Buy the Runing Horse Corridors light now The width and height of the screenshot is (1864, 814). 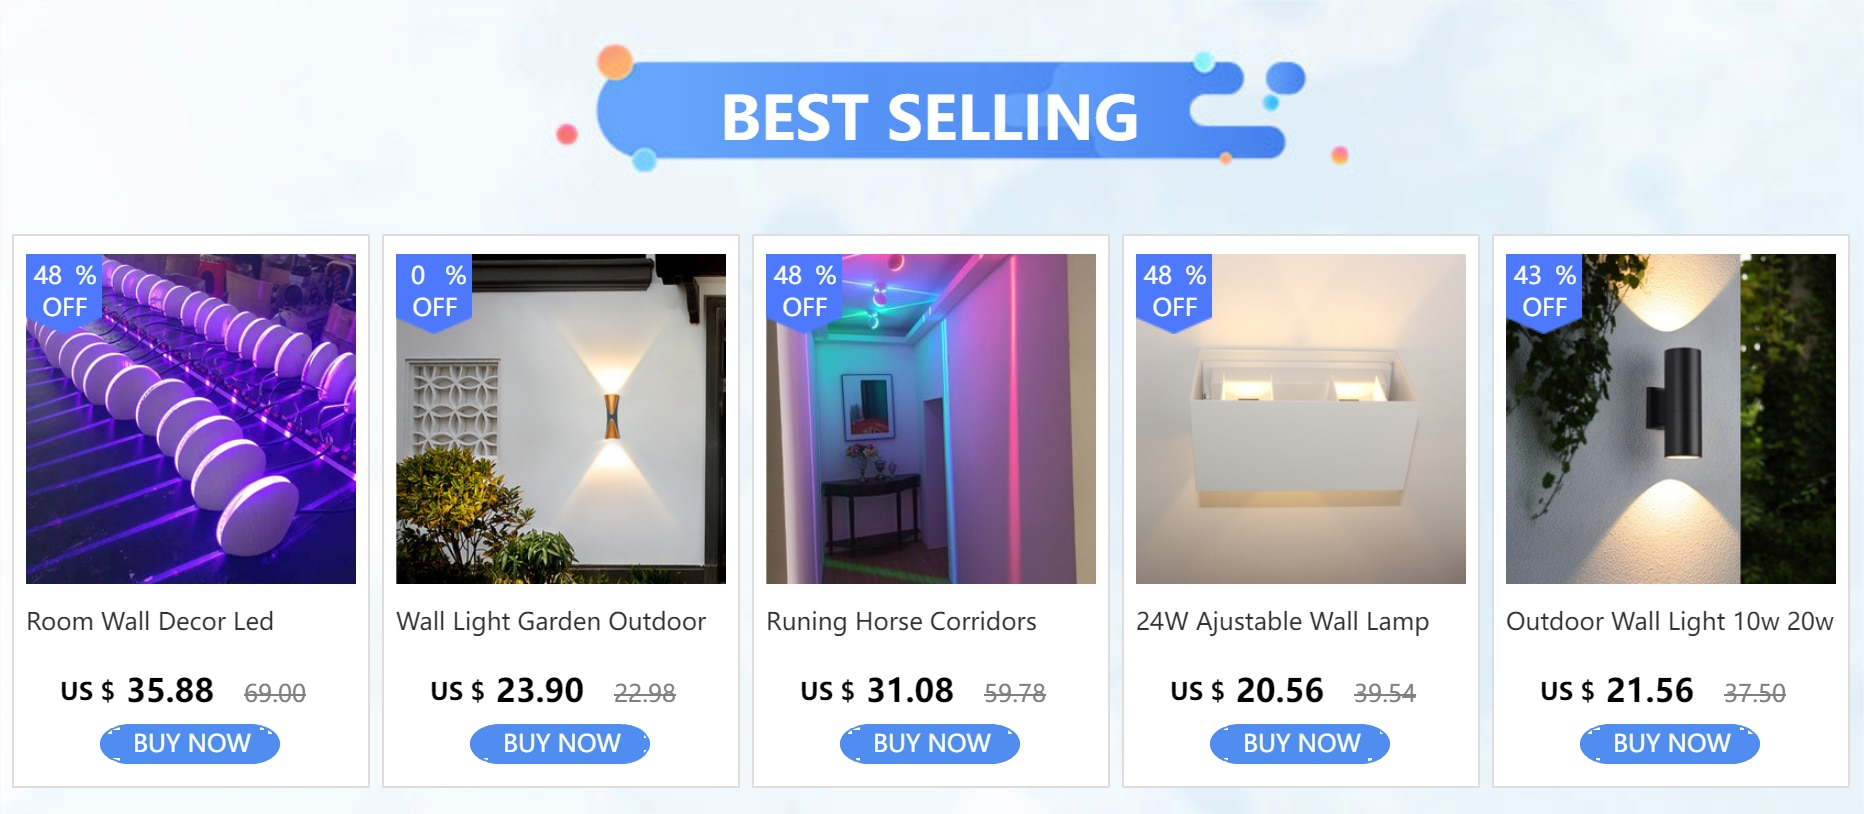(x=930, y=744)
